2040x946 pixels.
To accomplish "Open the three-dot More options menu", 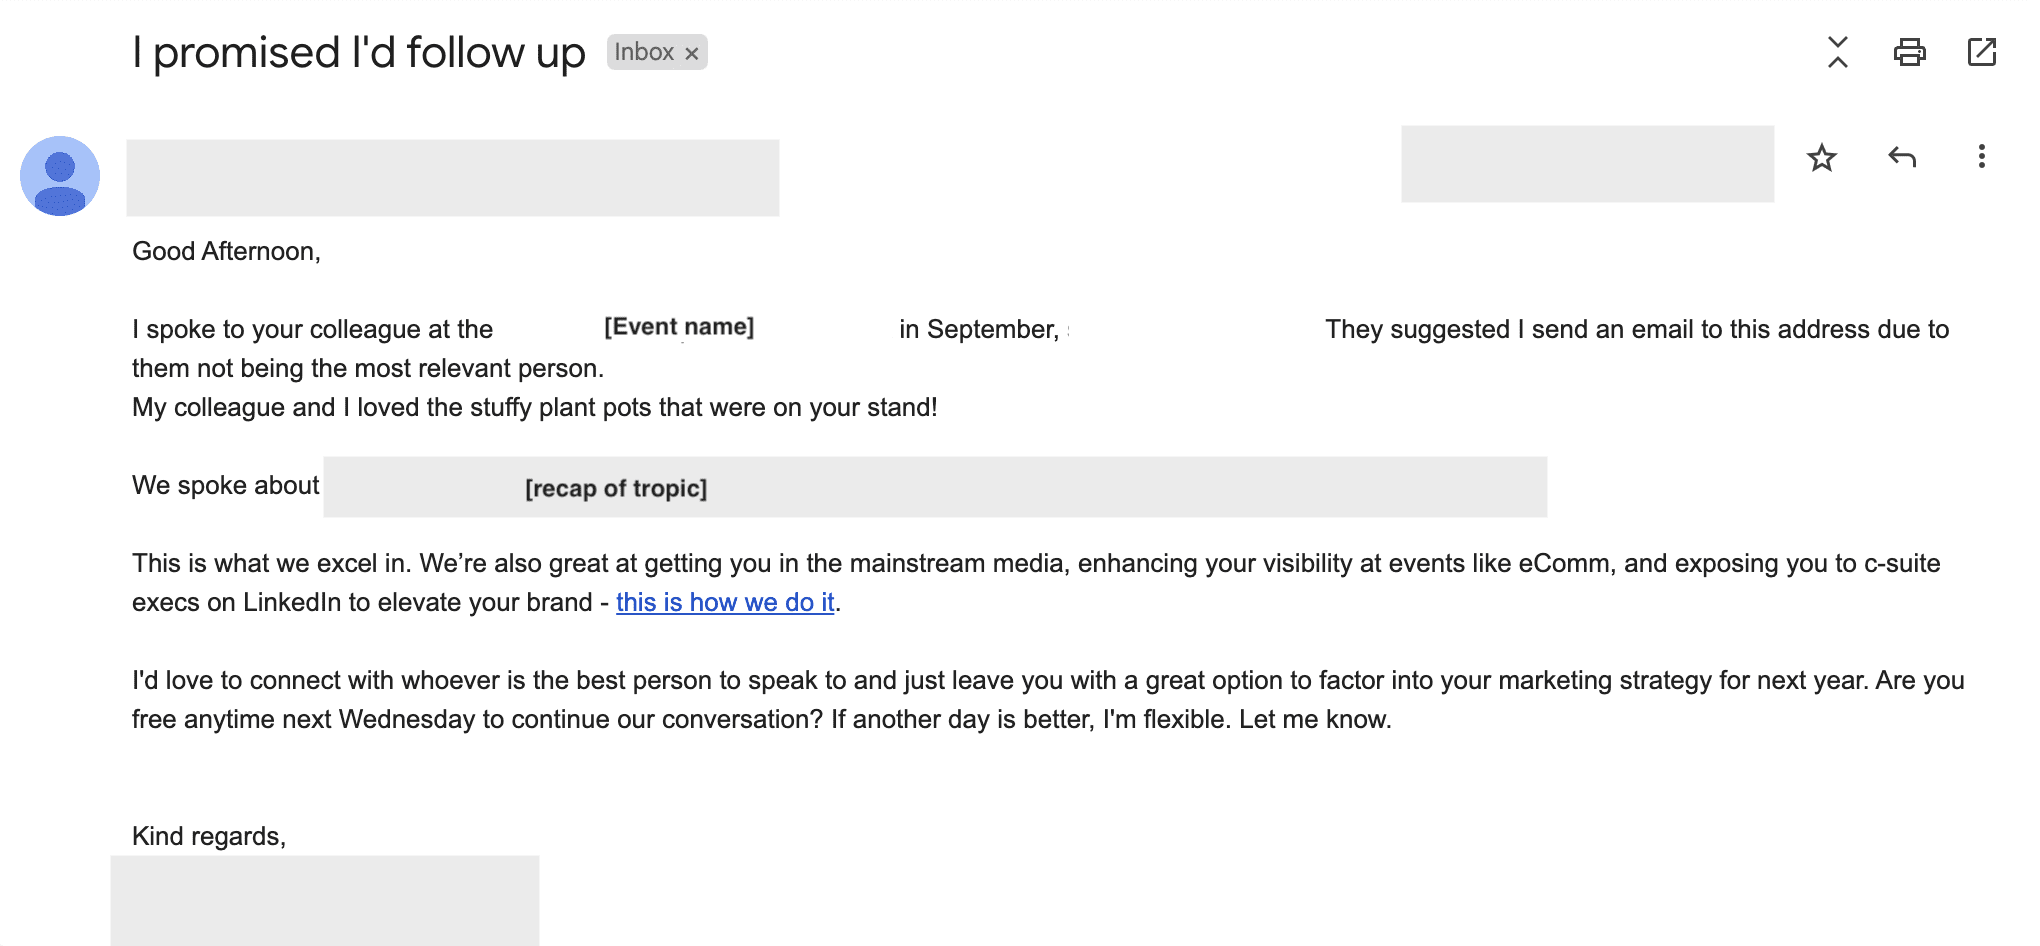I will 1981,157.
